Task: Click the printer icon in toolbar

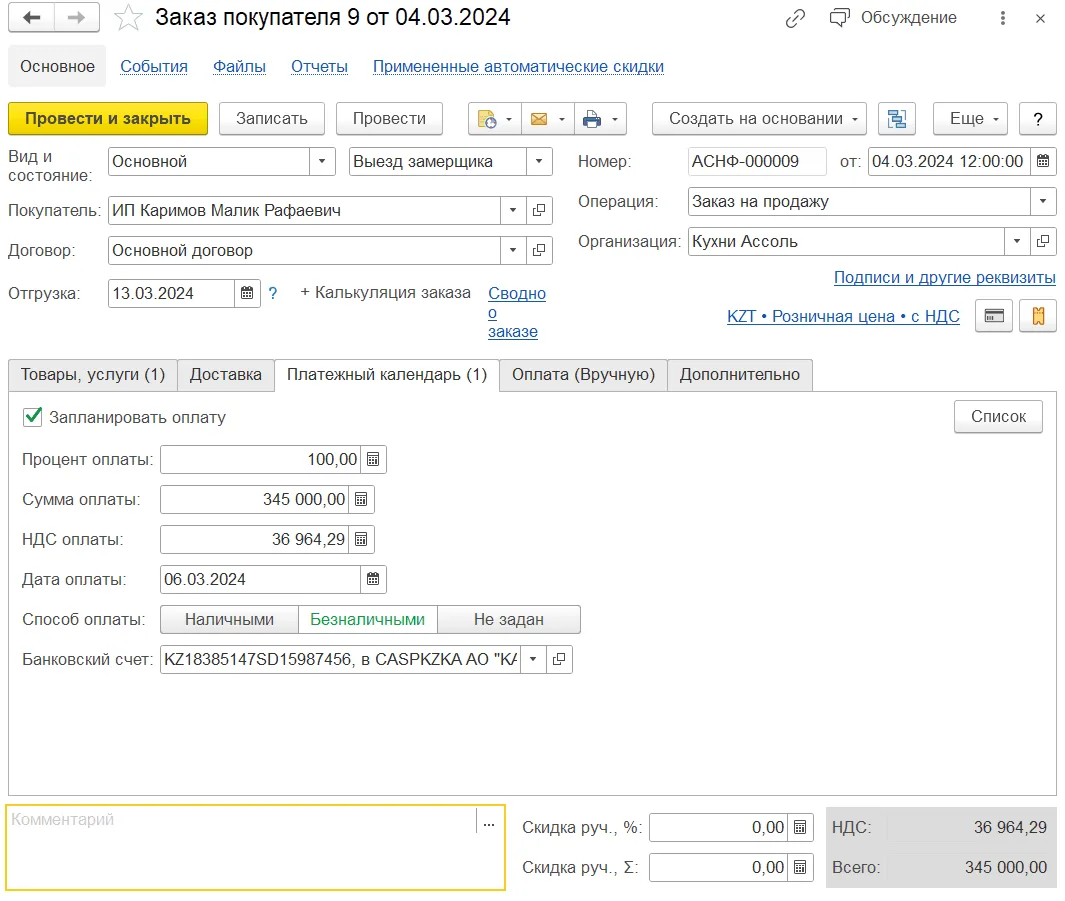Action: coord(592,119)
